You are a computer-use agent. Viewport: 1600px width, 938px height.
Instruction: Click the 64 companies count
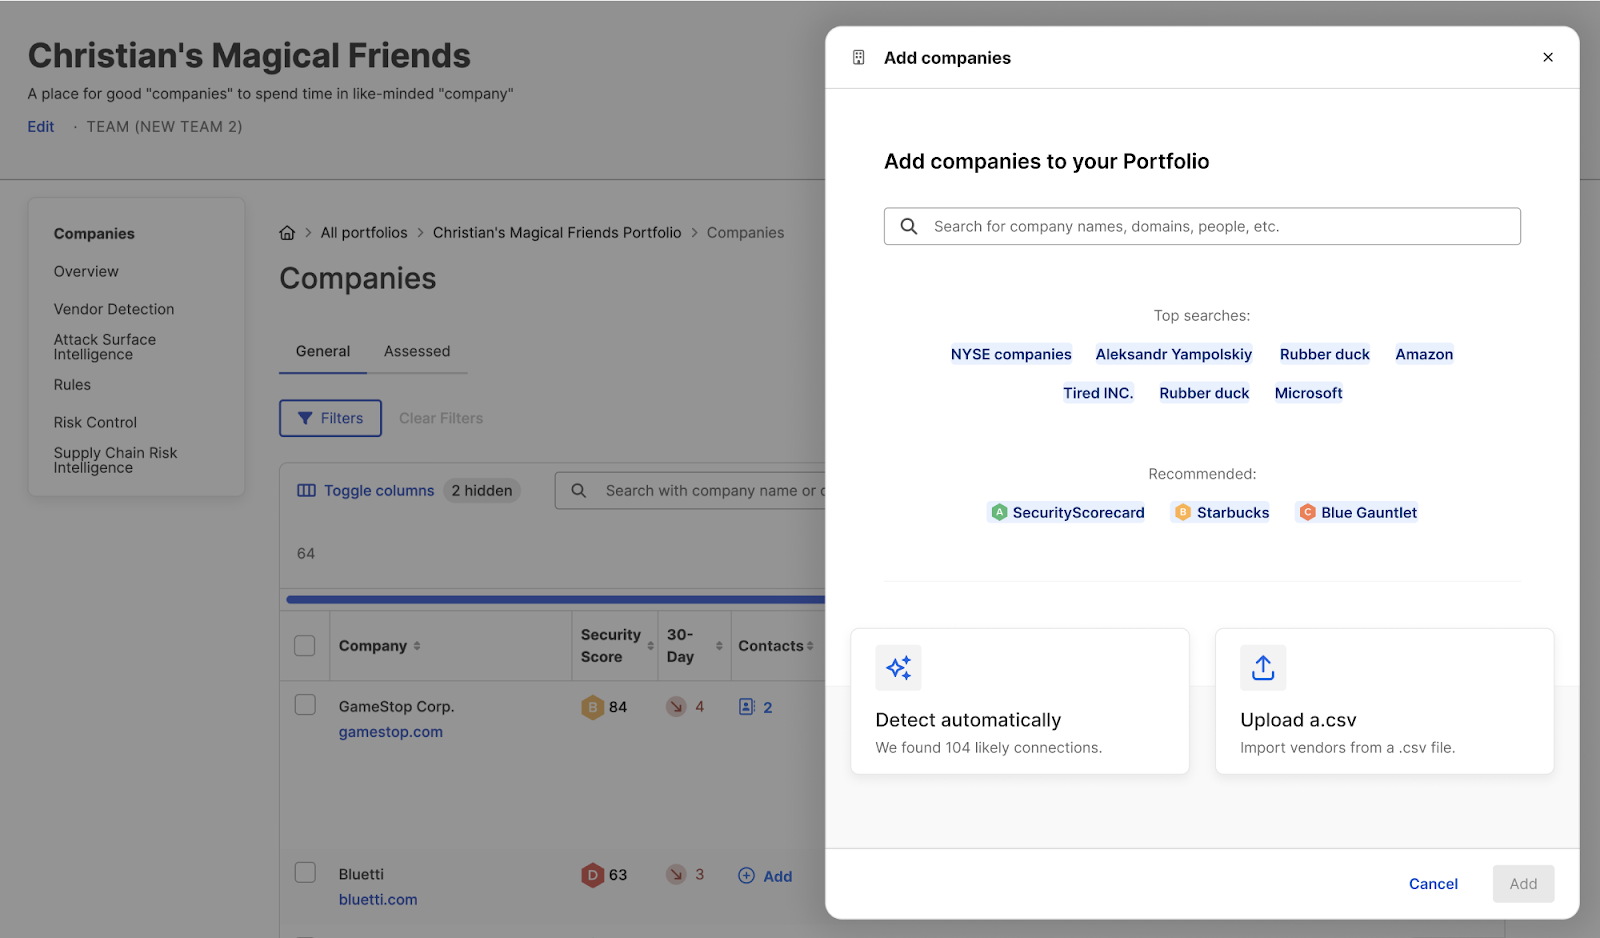click(306, 554)
